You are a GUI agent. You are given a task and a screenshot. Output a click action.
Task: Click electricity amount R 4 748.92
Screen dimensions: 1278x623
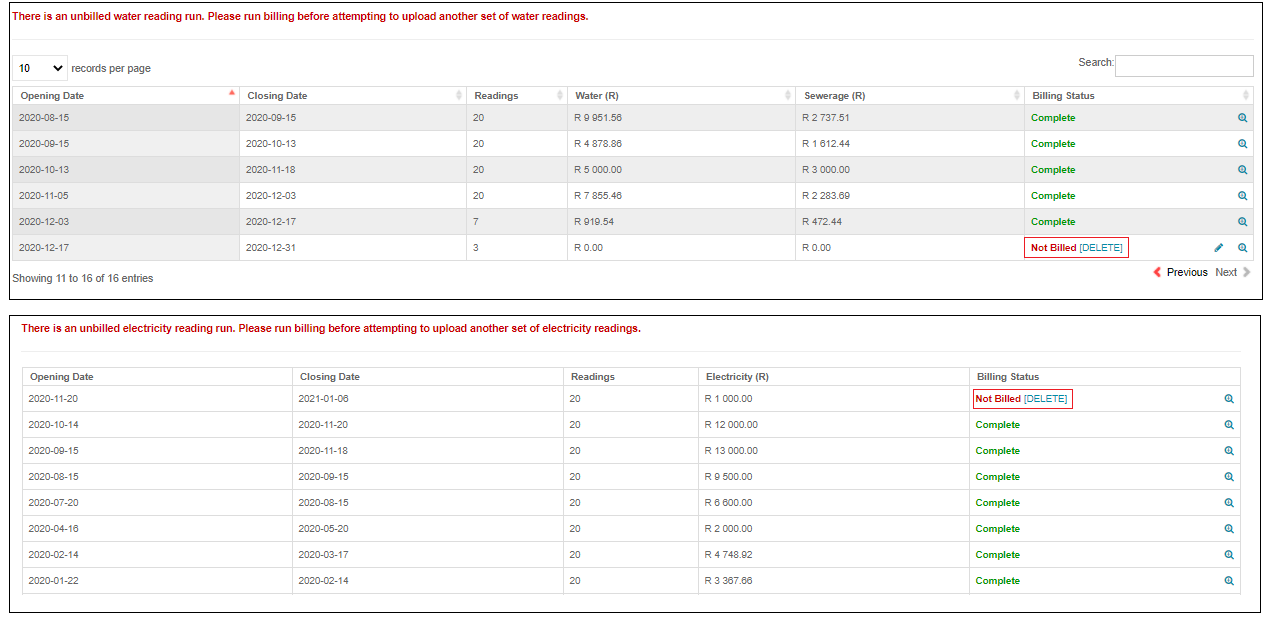(x=729, y=555)
